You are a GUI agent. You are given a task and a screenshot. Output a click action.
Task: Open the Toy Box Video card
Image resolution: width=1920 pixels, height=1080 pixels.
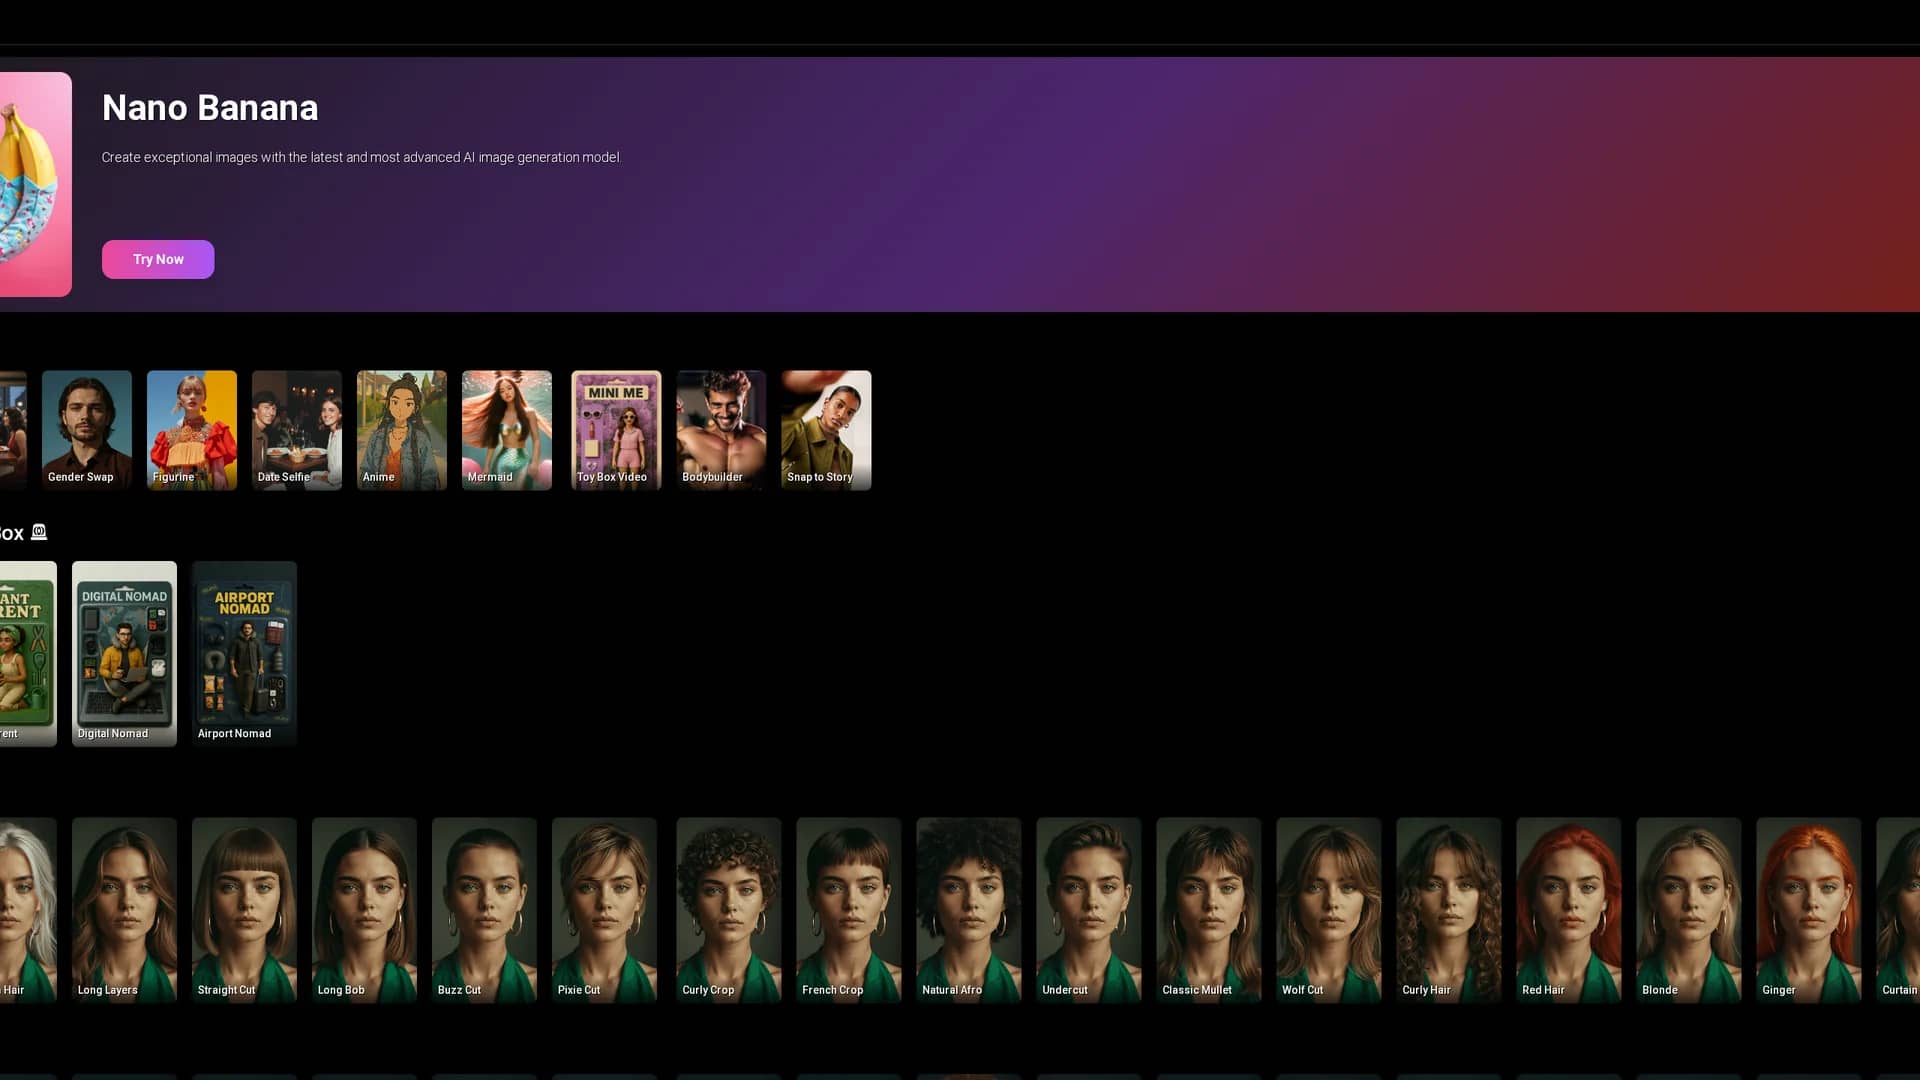[x=616, y=430]
